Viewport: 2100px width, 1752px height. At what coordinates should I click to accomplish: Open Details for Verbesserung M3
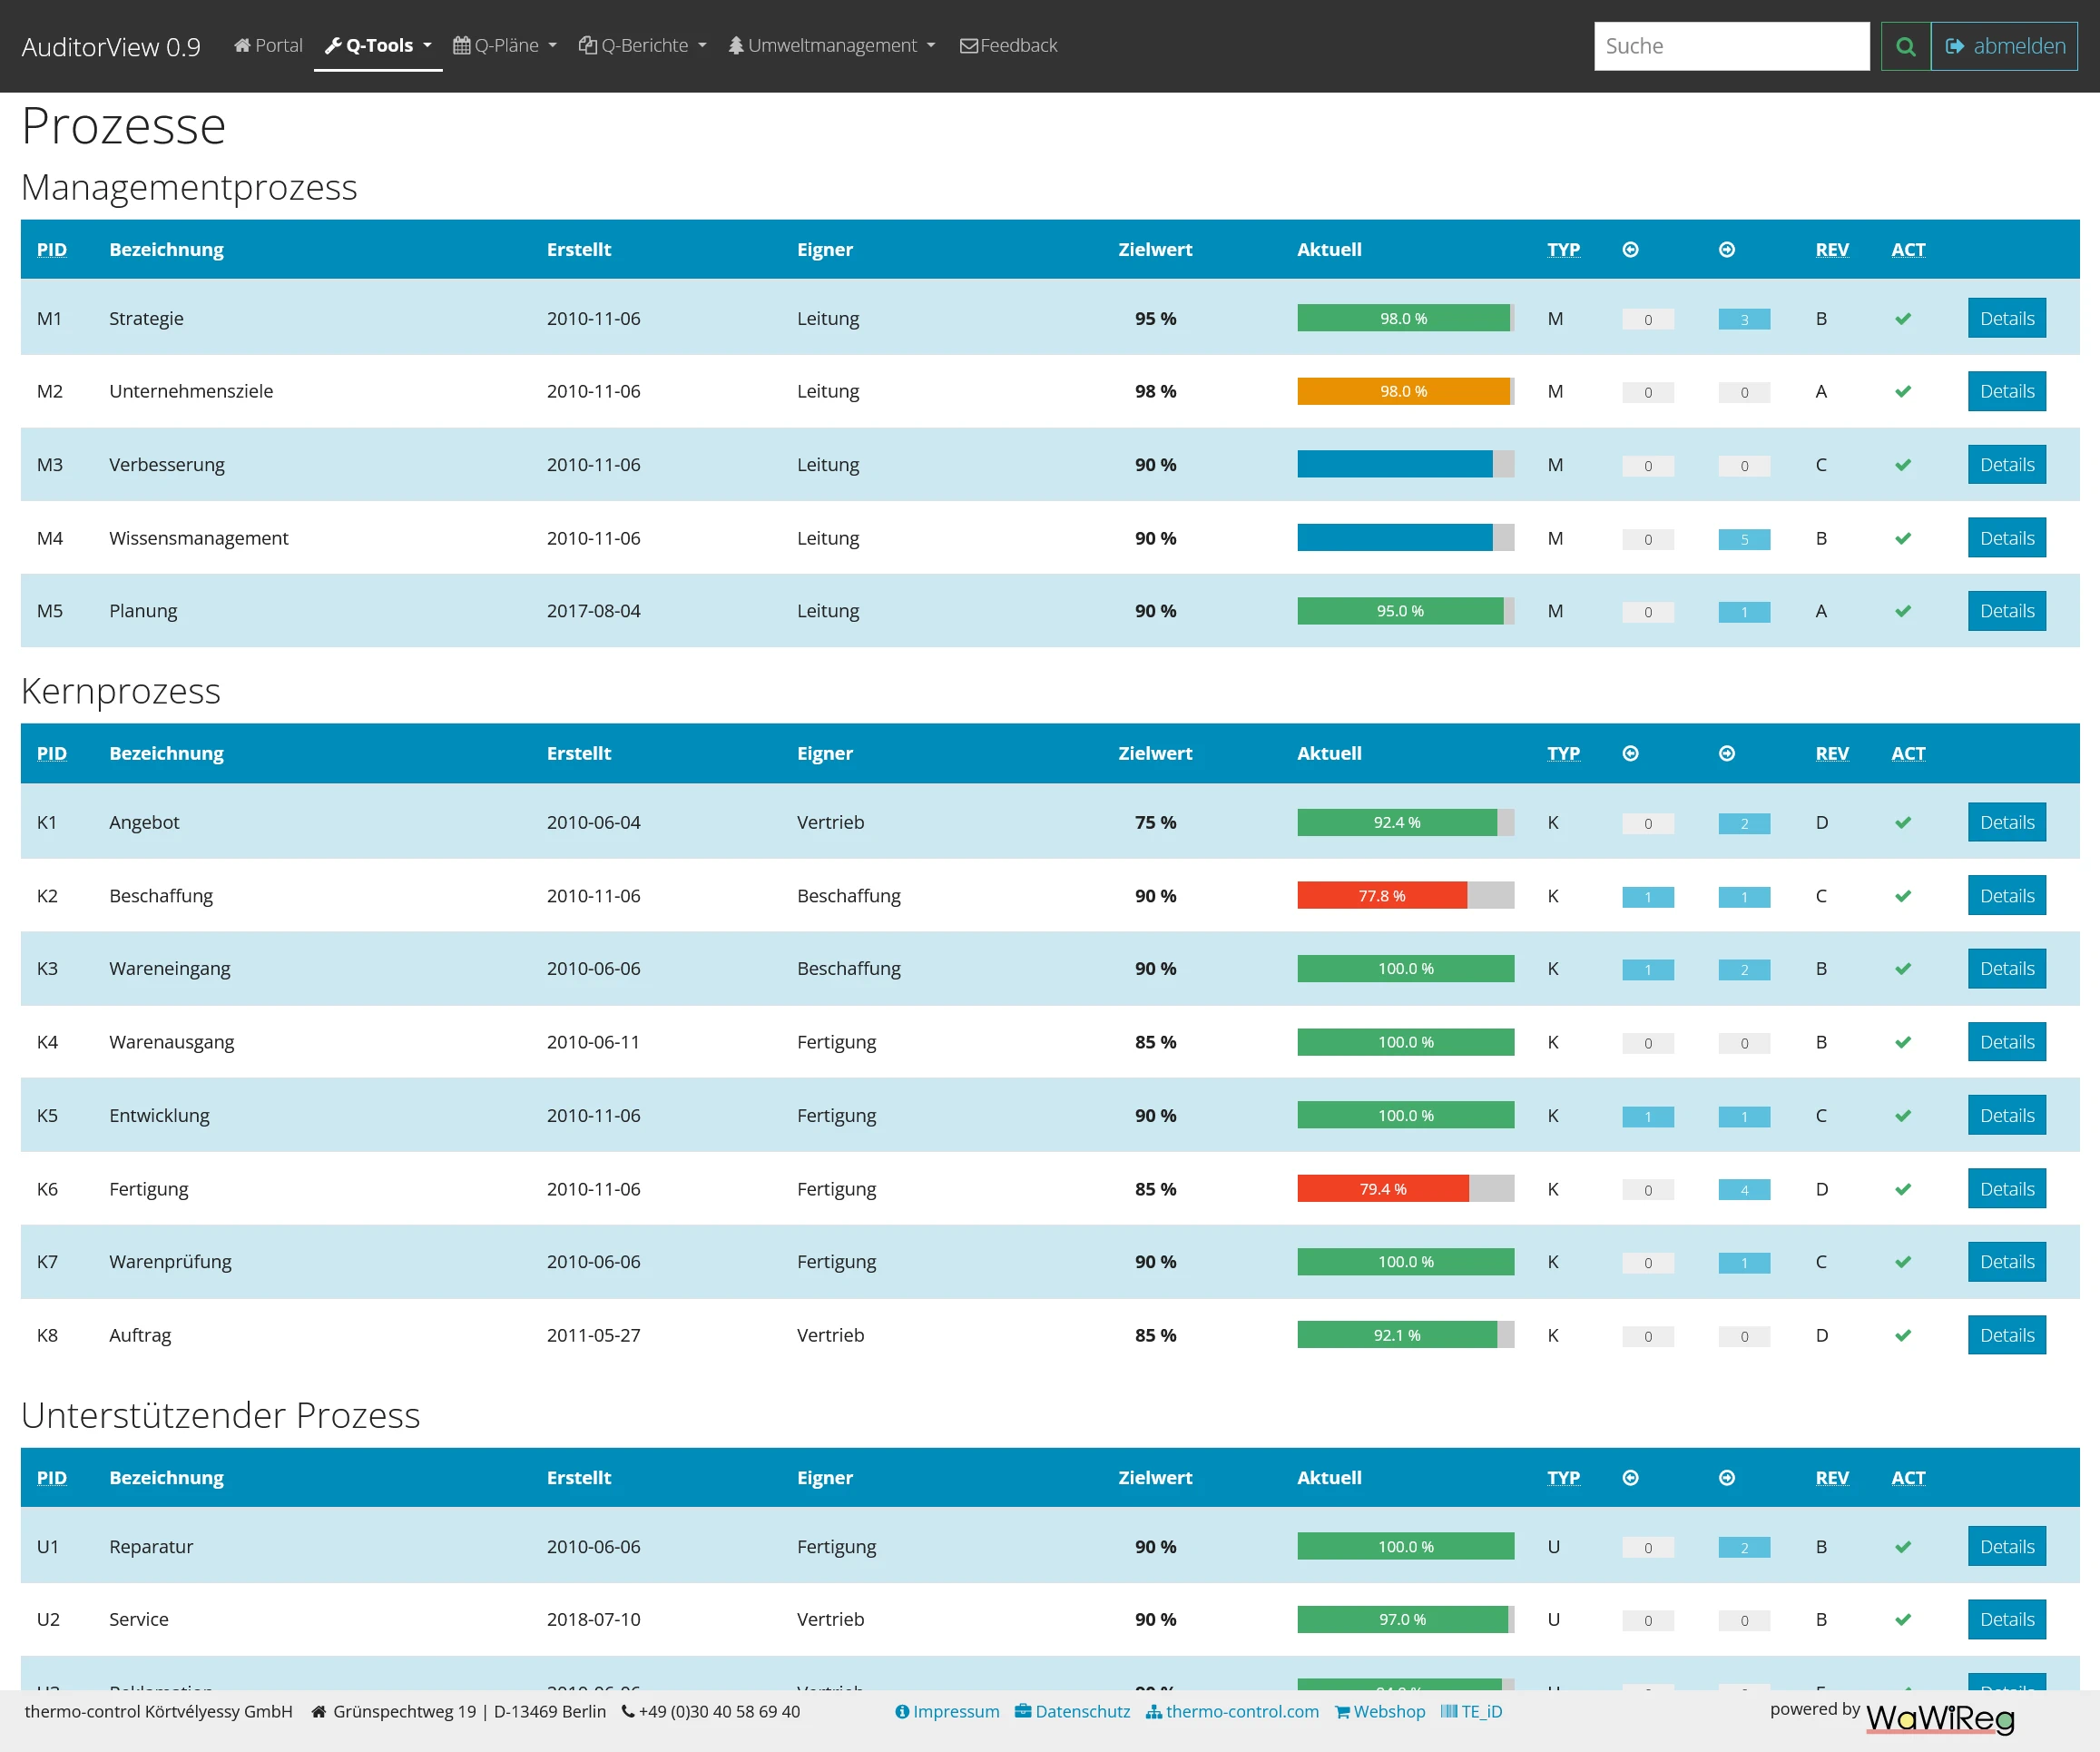(2006, 464)
